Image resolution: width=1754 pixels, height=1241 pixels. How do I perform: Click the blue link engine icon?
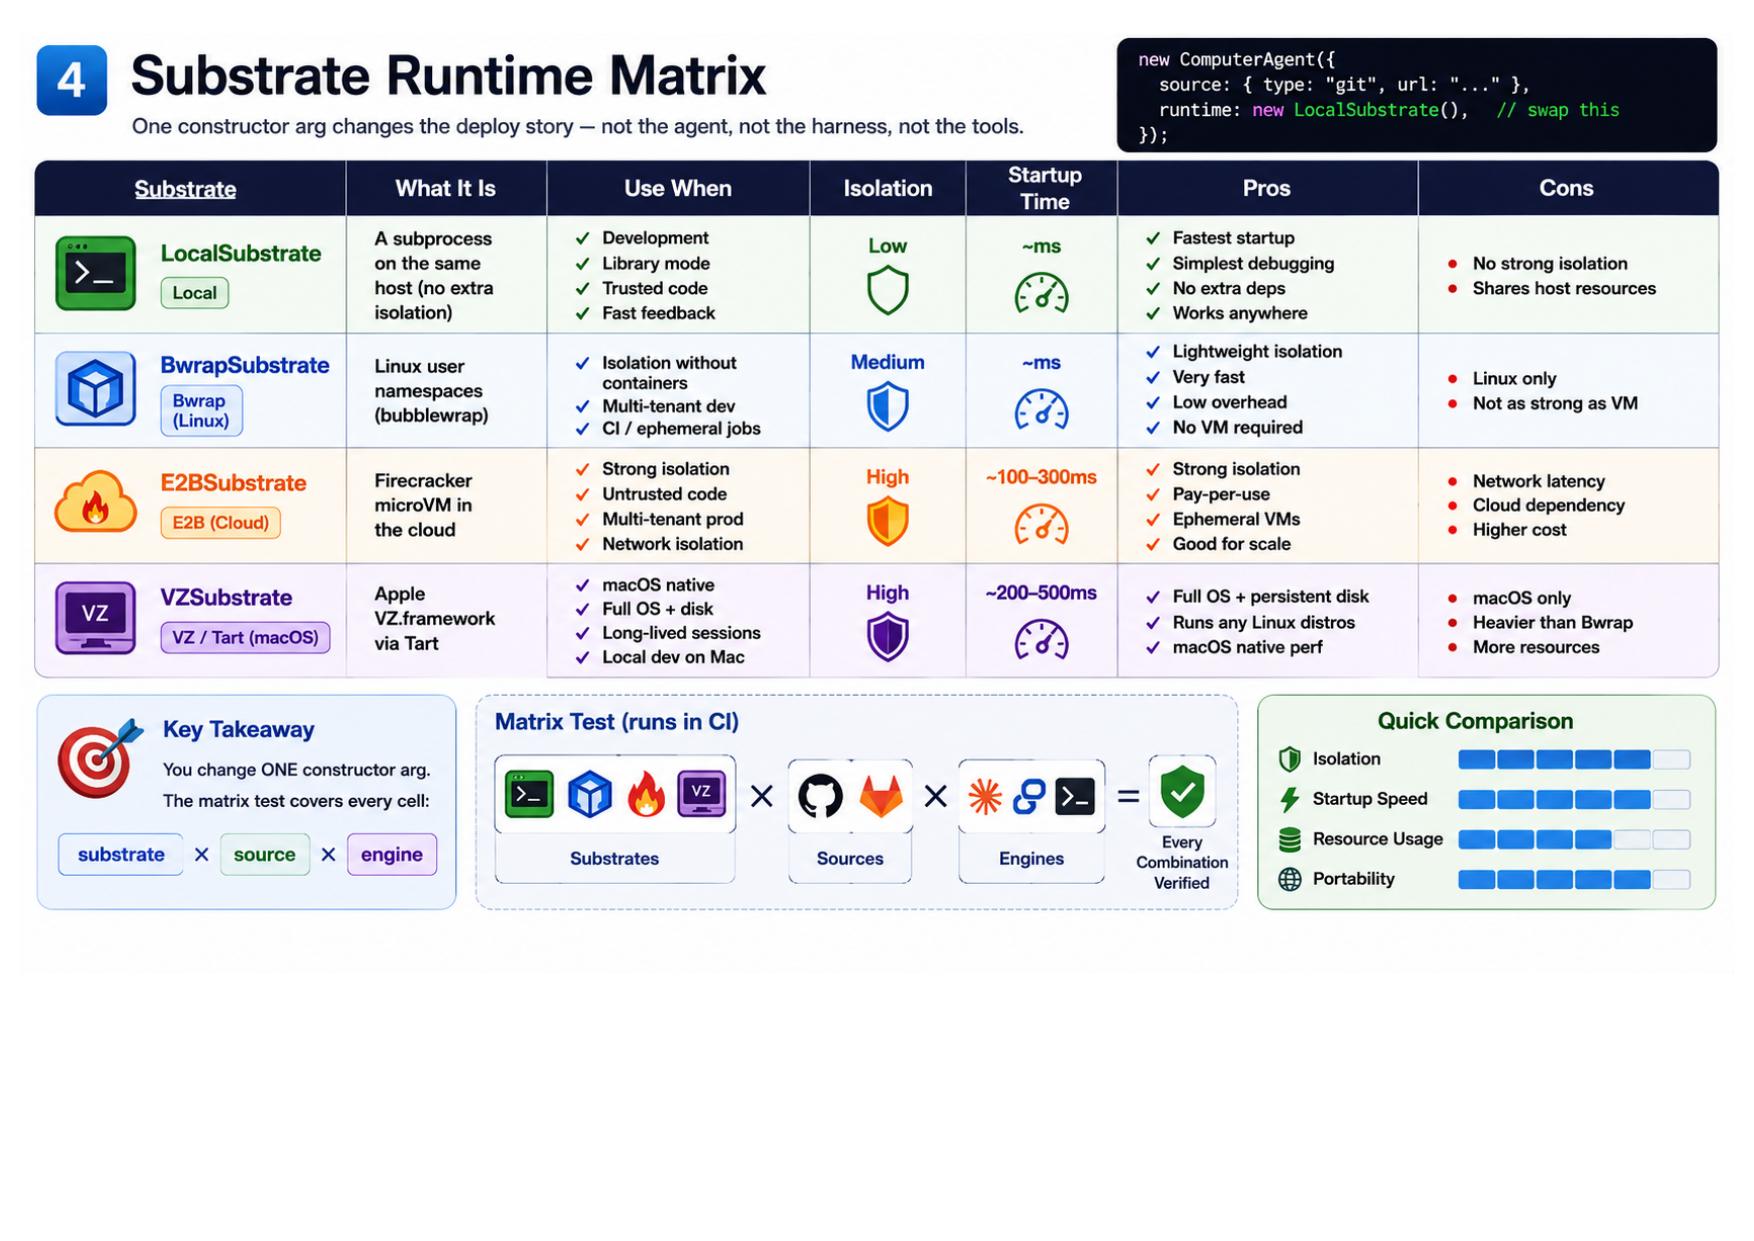pyautogui.click(x=1029, y=796)
